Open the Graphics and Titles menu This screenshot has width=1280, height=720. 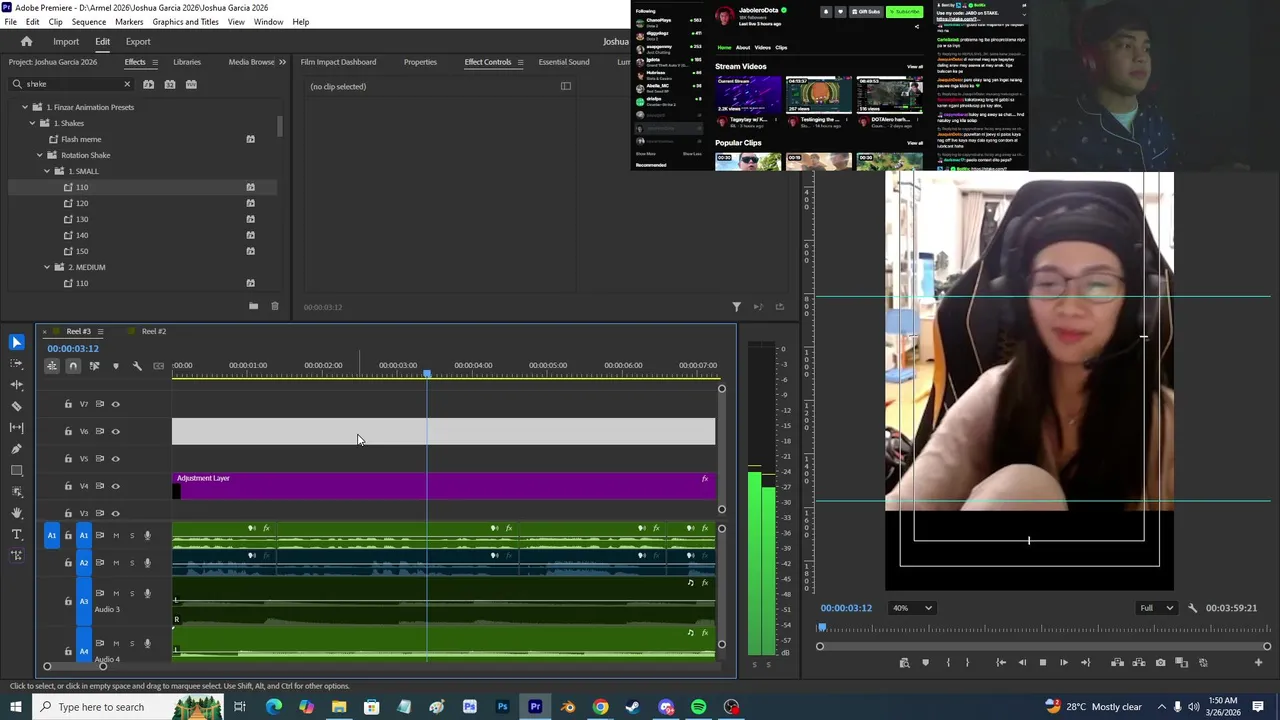(185, 22)
